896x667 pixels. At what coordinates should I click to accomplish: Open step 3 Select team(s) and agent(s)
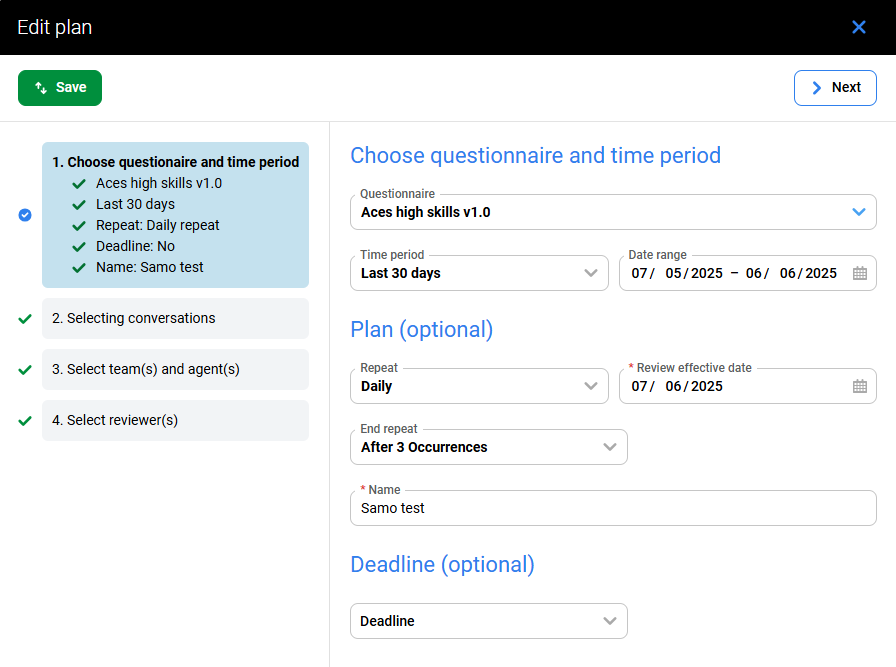[175, 370]
